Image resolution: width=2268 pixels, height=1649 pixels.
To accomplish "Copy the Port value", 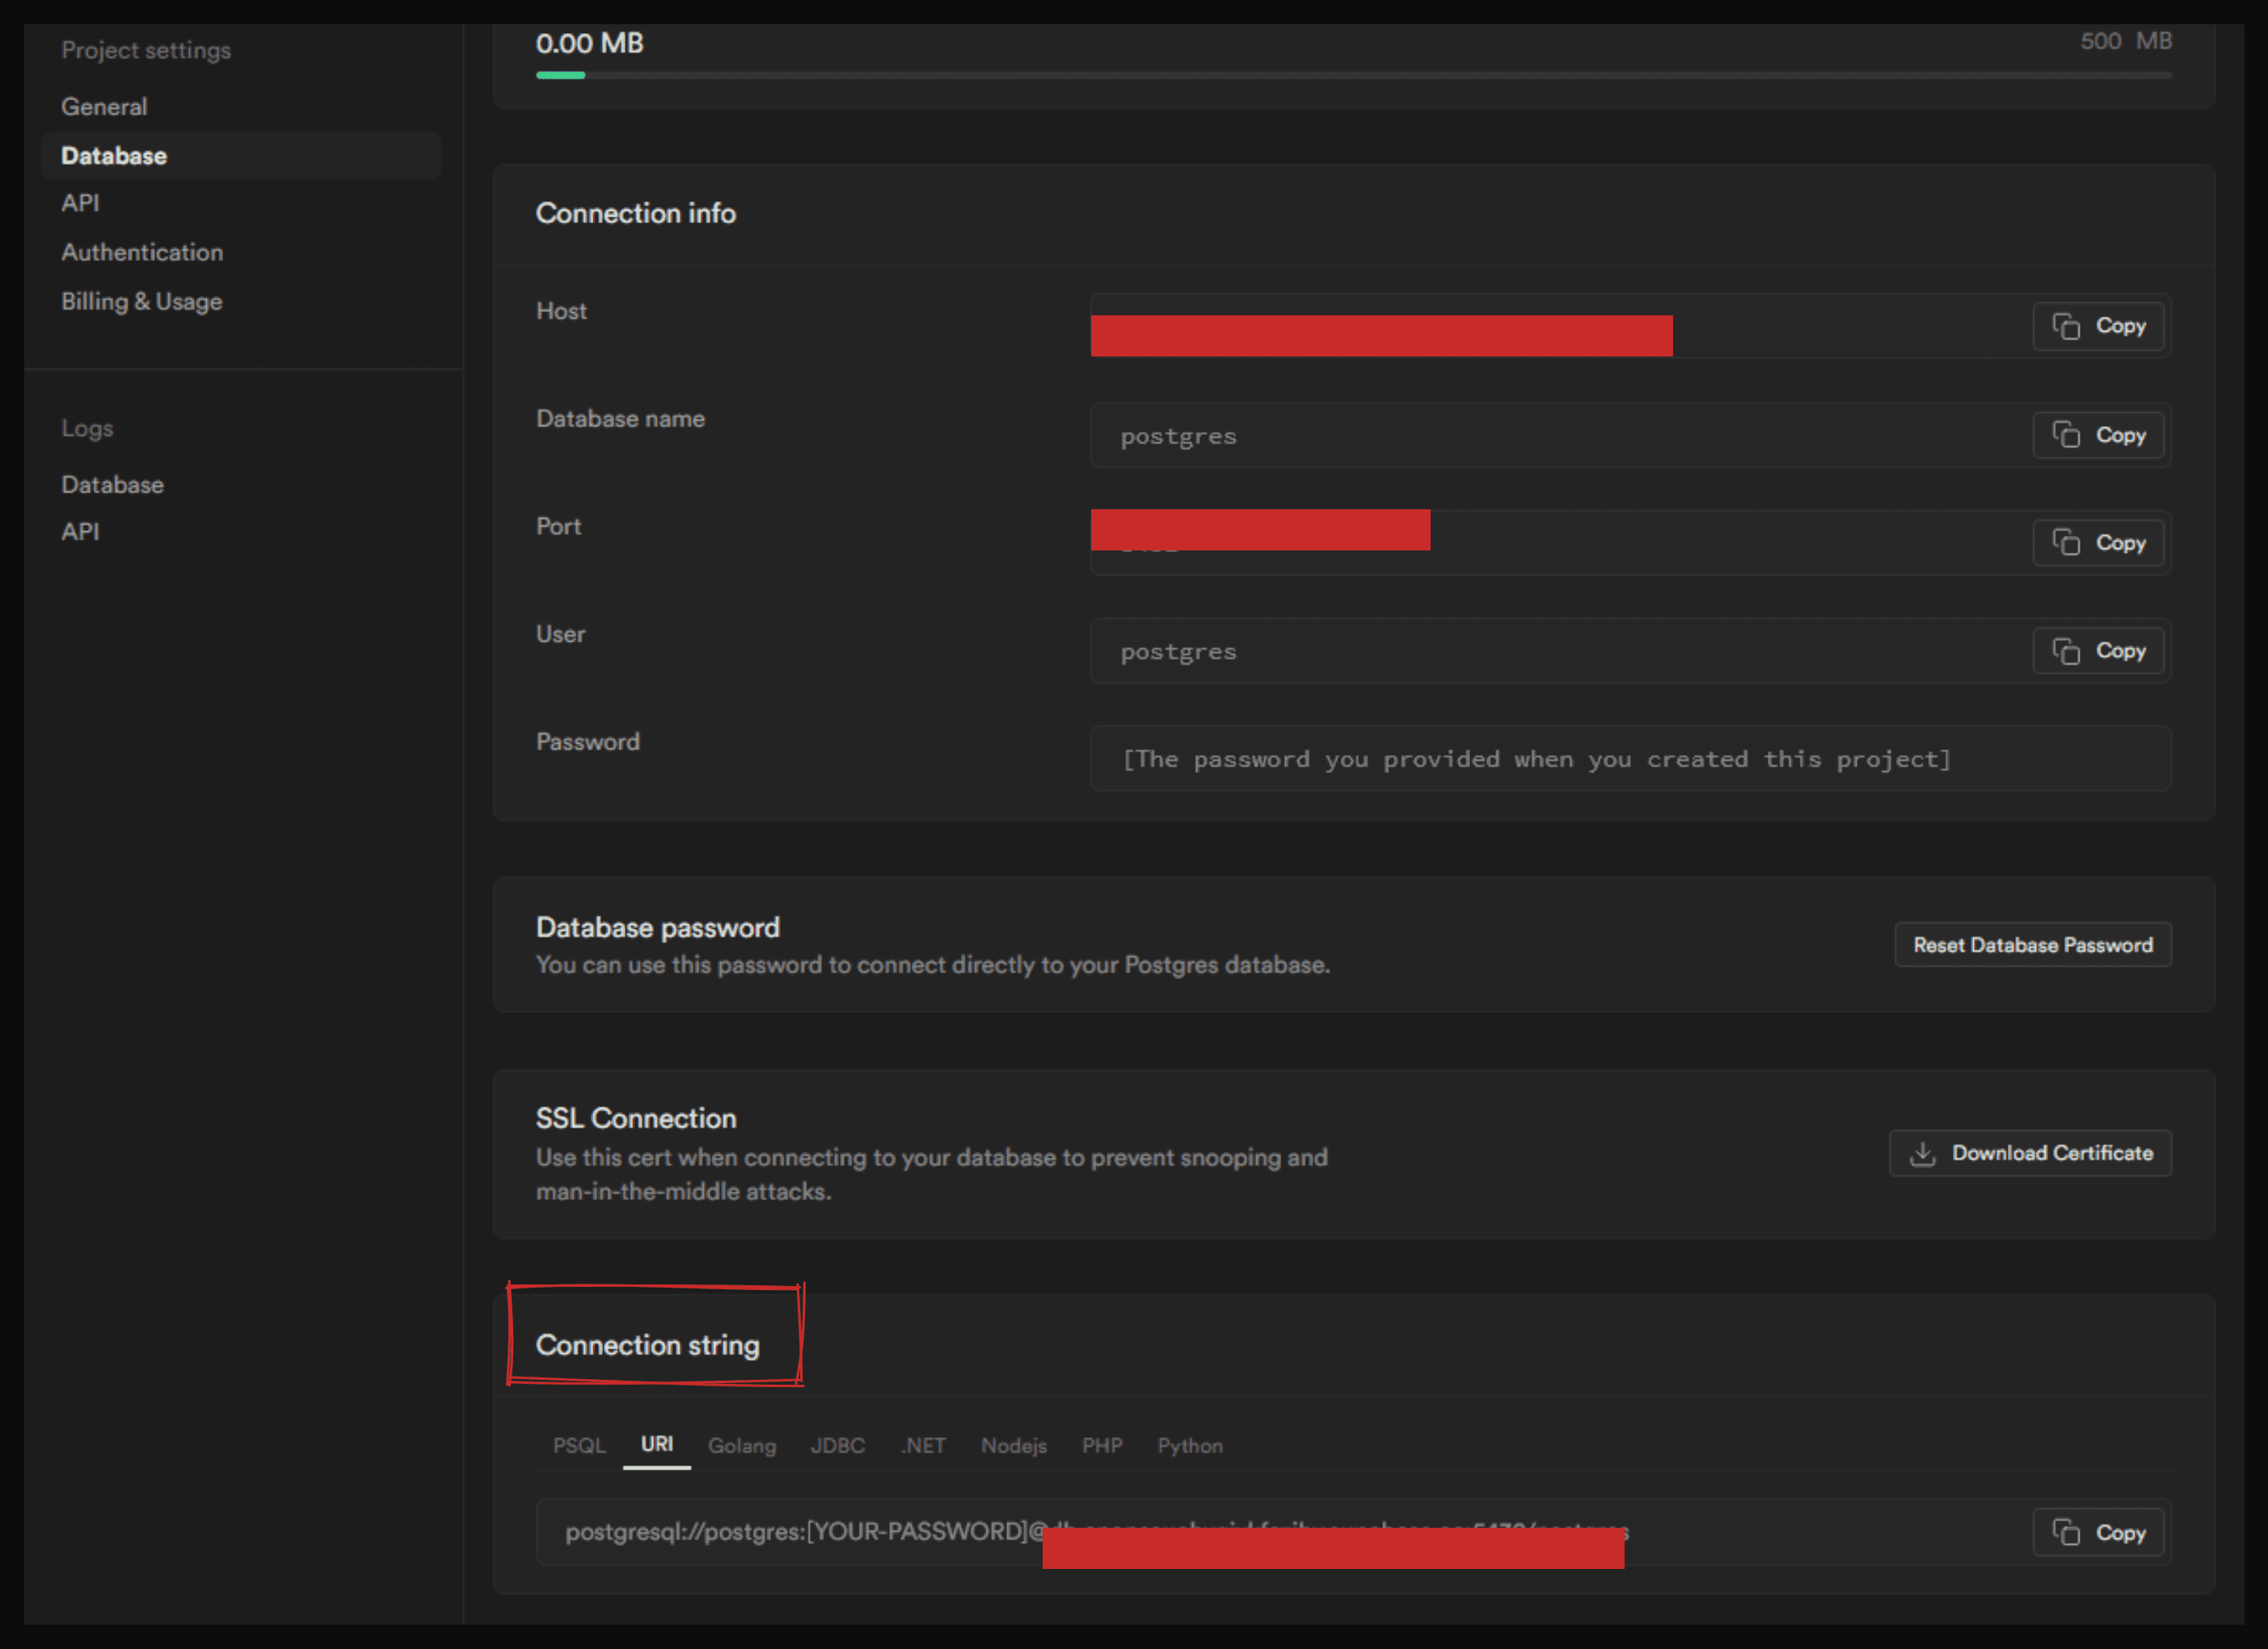I will (x=2098, y=543).
